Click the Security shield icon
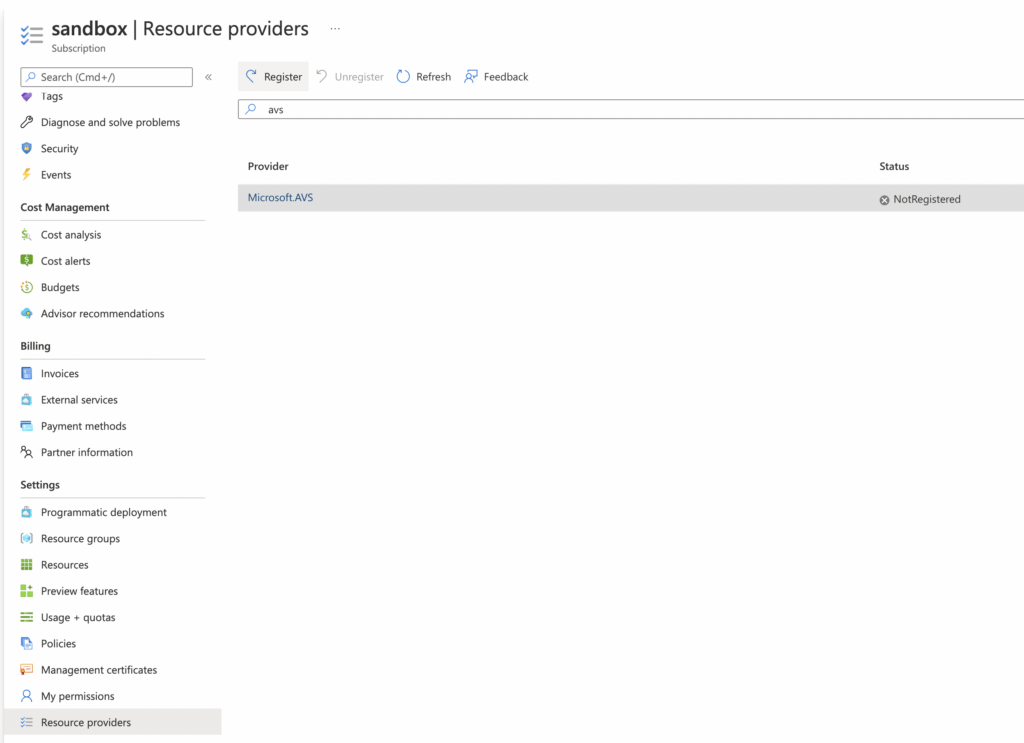The image size is (1024, 743). coord(27,148)
